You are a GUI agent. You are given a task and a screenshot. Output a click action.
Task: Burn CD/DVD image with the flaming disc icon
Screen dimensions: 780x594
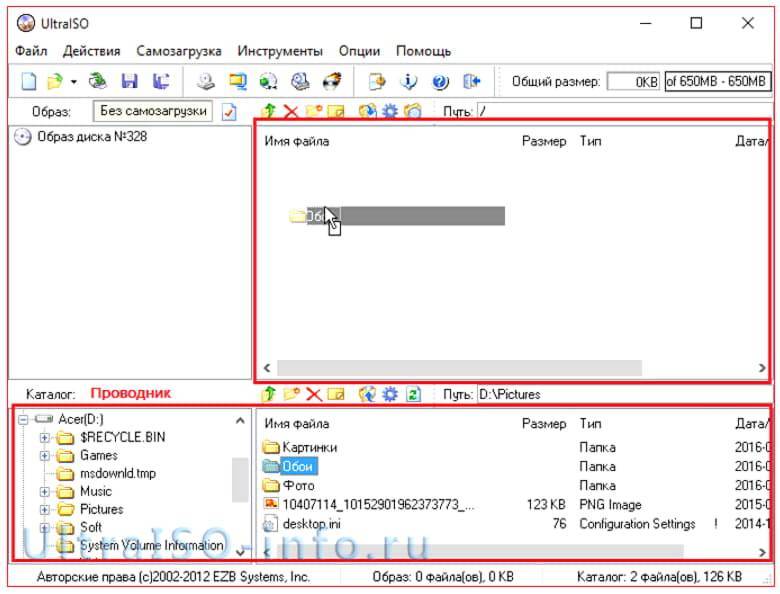pos(332,81)
